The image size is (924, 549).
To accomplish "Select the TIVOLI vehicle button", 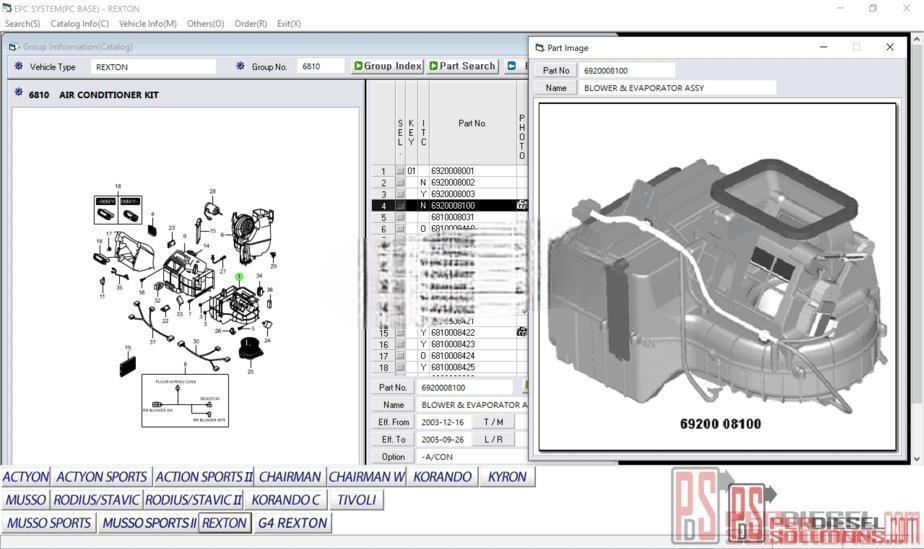I will [357, 500].
